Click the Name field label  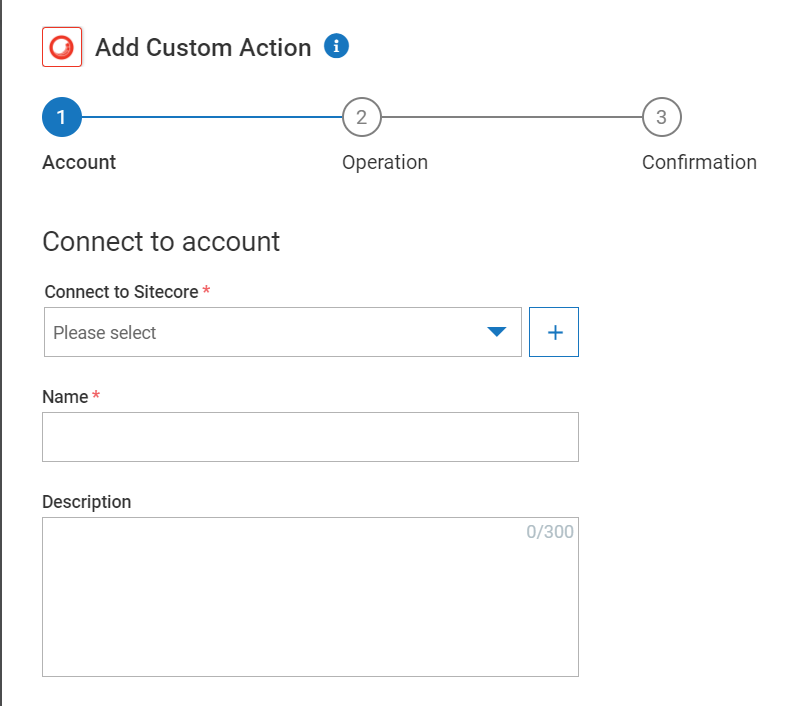pos(65,397)
